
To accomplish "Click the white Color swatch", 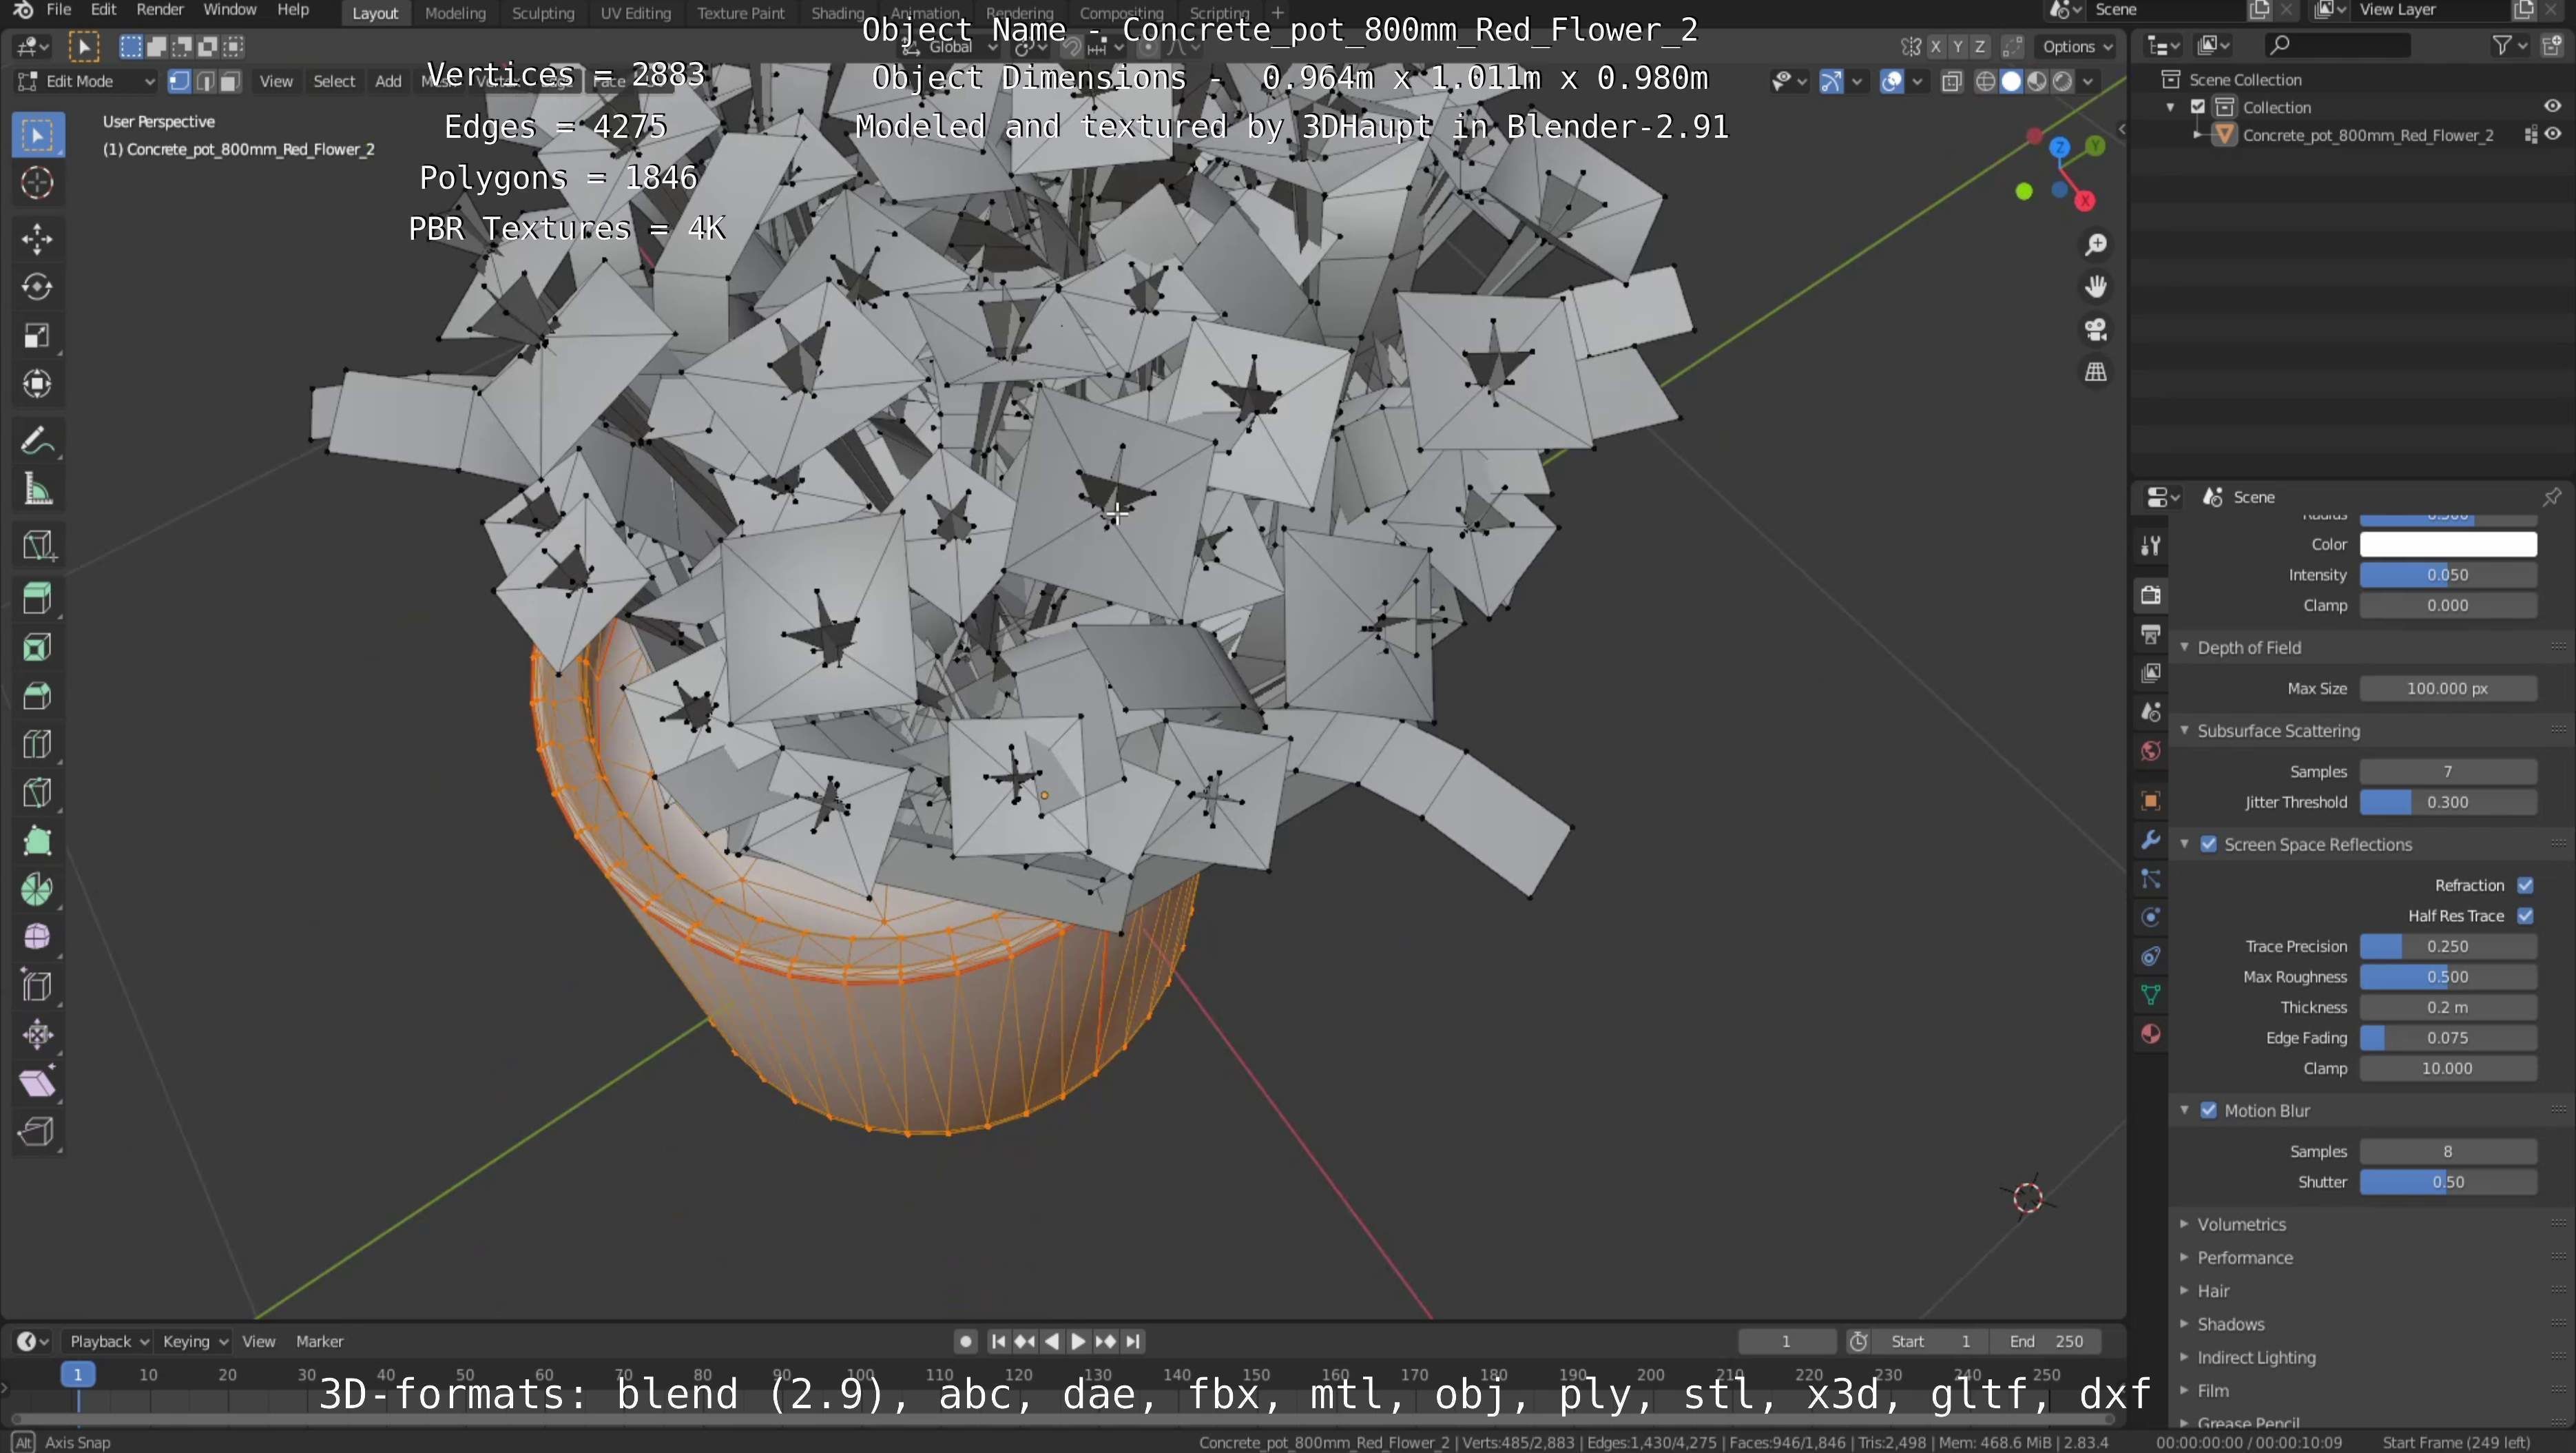I will (x=2448, y=544).
